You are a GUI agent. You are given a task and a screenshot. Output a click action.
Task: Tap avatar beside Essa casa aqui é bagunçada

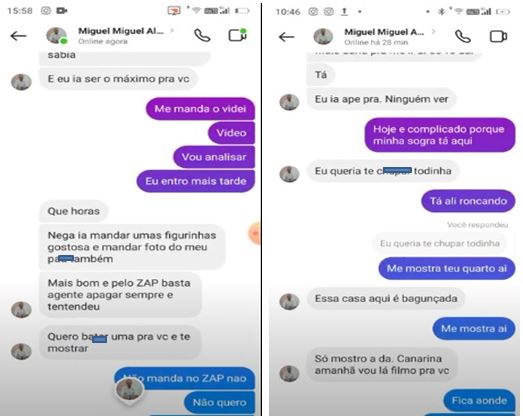coord(289,302)
